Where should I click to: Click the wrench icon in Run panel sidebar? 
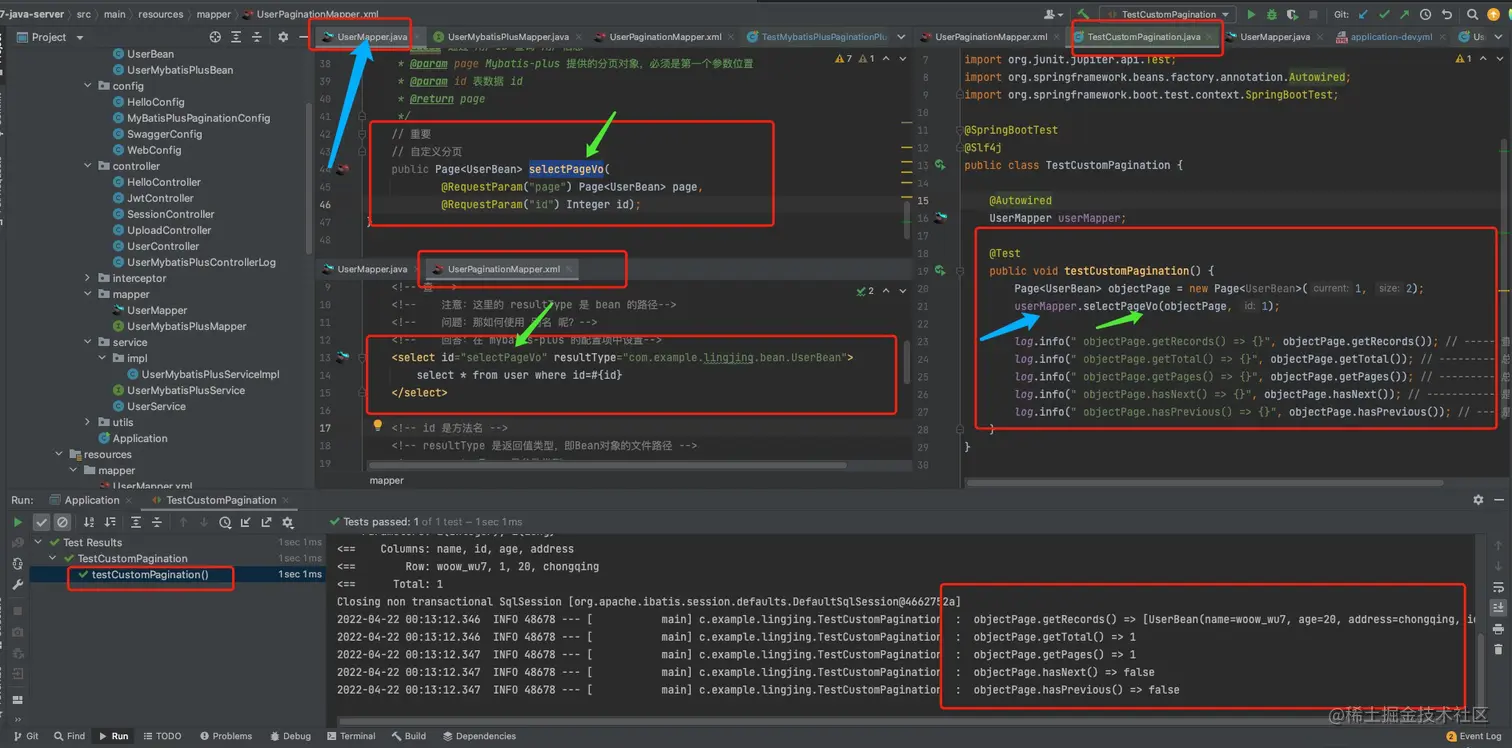pyautogui.click(x=17, y=584)
